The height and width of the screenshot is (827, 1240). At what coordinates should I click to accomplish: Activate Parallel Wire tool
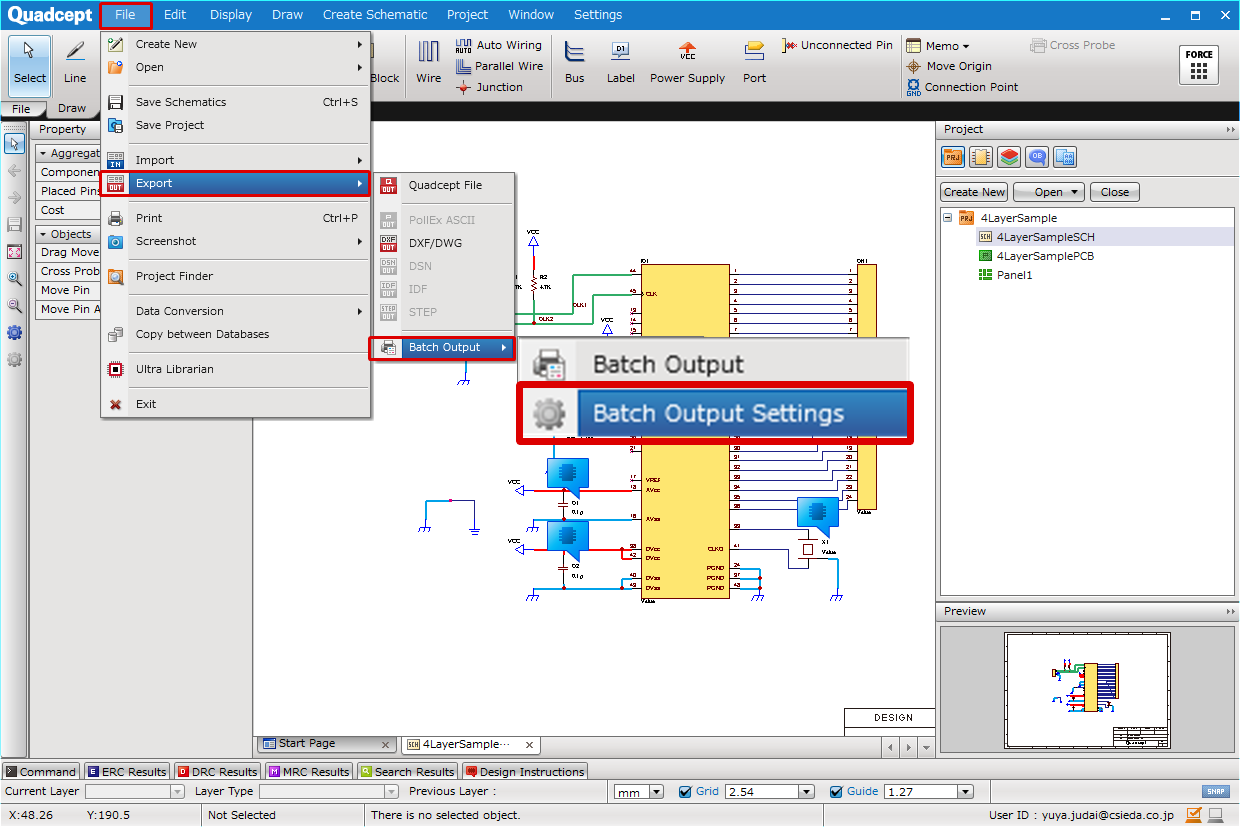click(x=499, y=66)
